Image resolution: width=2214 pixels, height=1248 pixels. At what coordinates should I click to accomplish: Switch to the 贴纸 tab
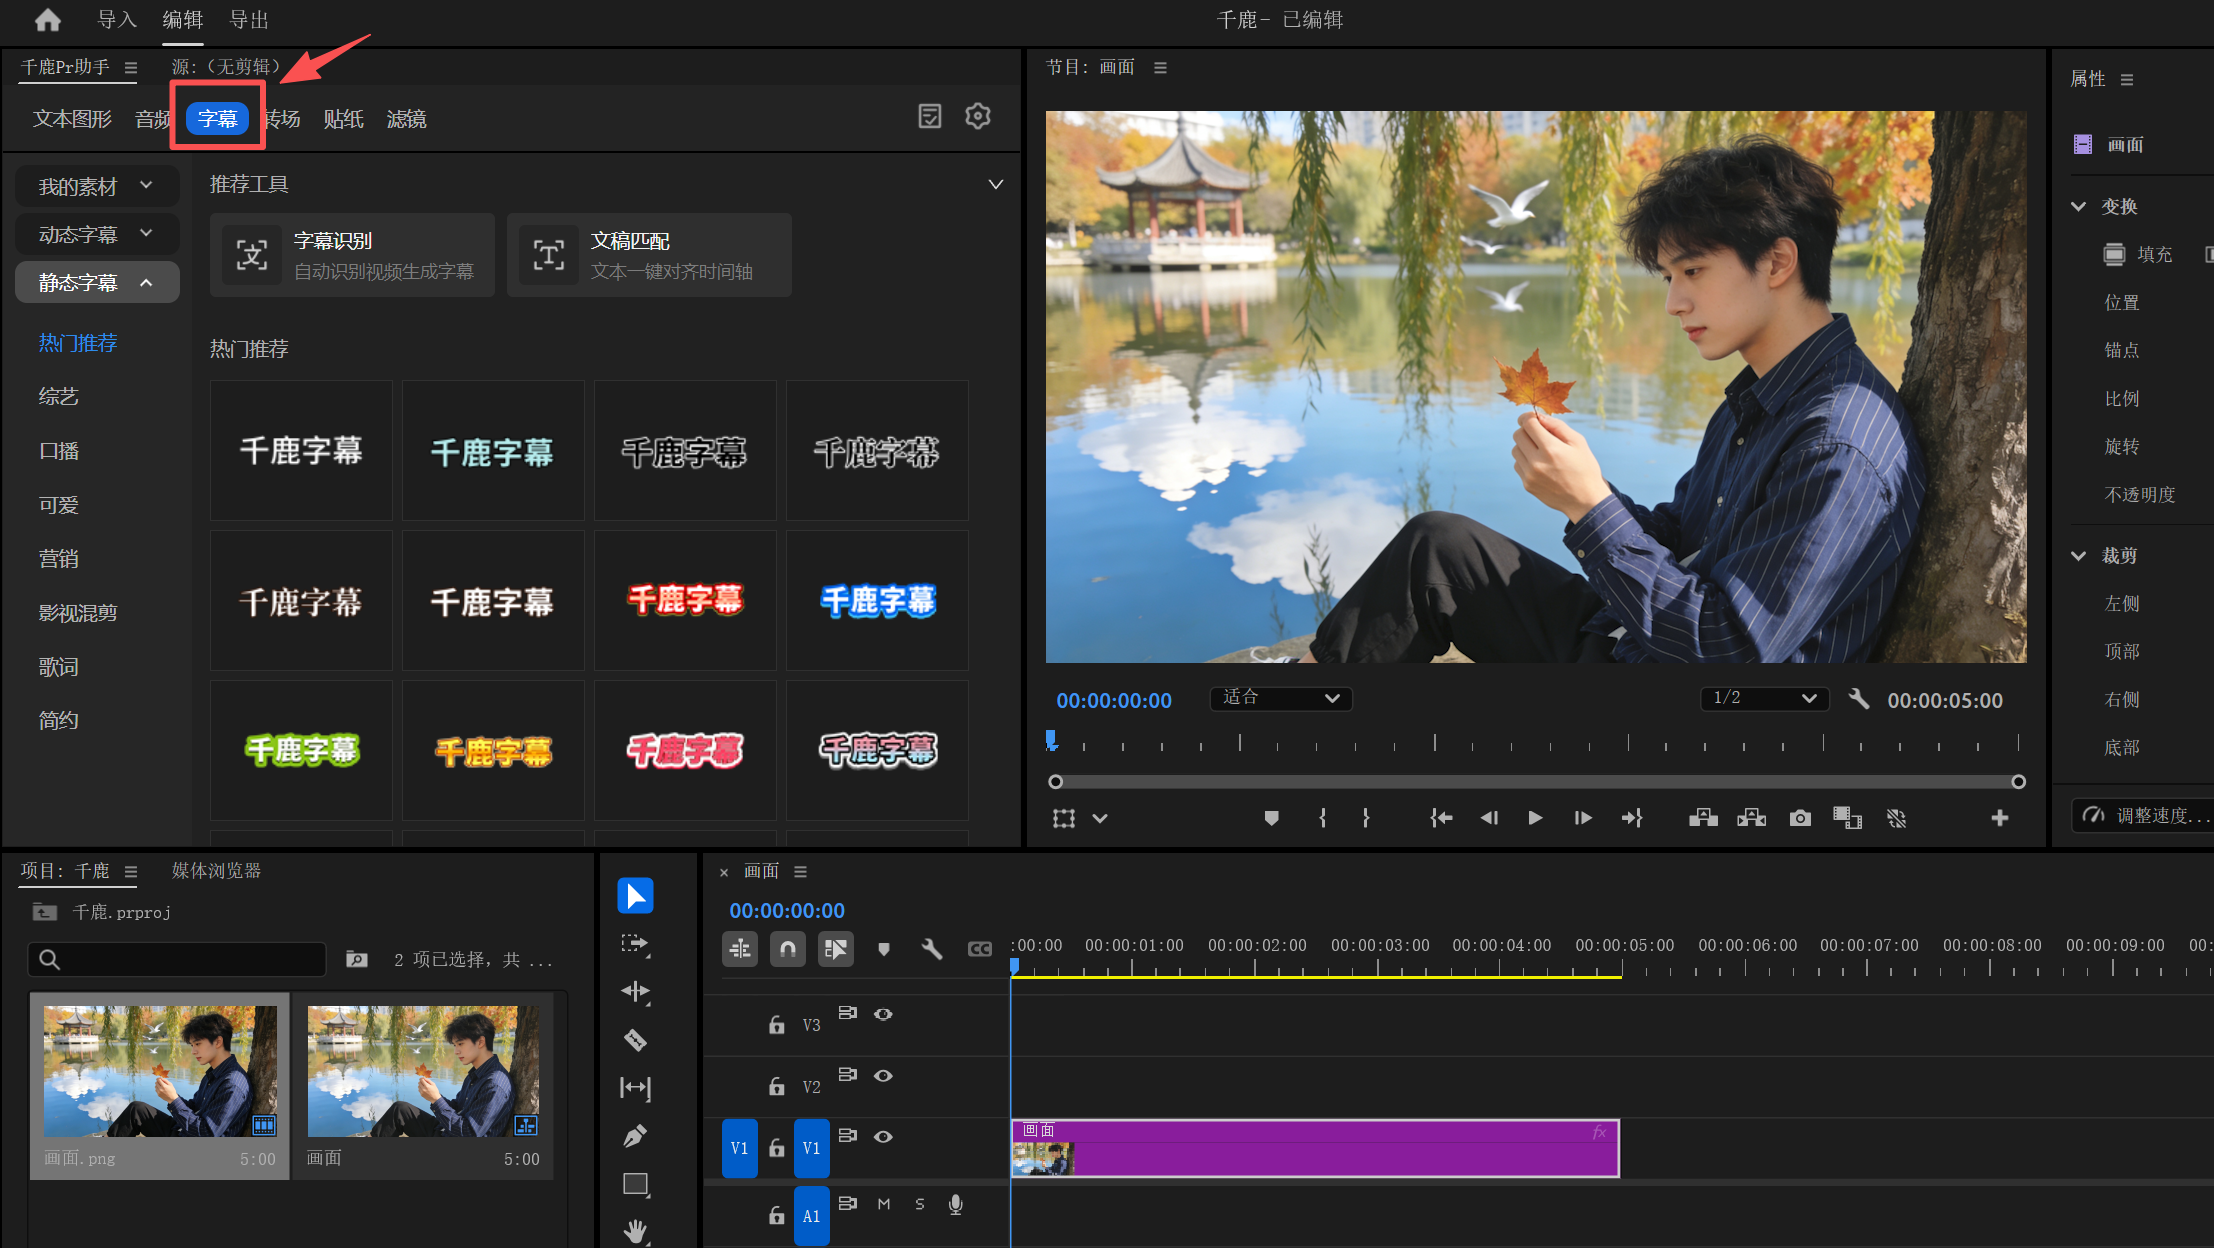click(x=343, y=119)
